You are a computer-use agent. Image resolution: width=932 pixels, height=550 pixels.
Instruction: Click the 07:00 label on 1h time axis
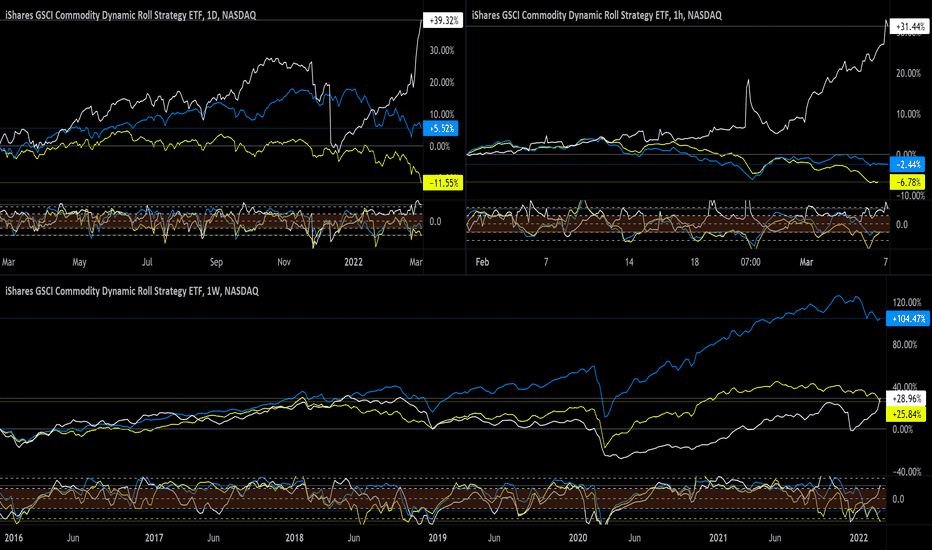point(750,262)
